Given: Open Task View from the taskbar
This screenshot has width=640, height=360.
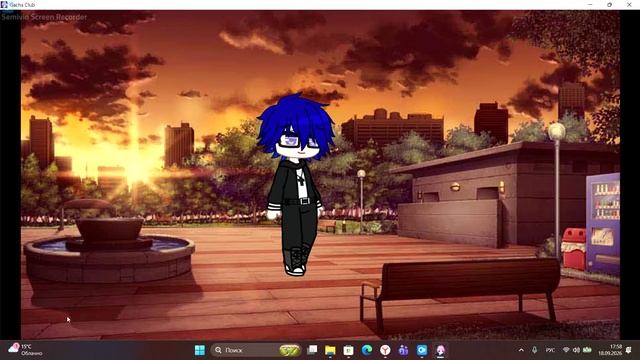Looking at the screenshot, I should pyautogui.click(x=312, y=350).
